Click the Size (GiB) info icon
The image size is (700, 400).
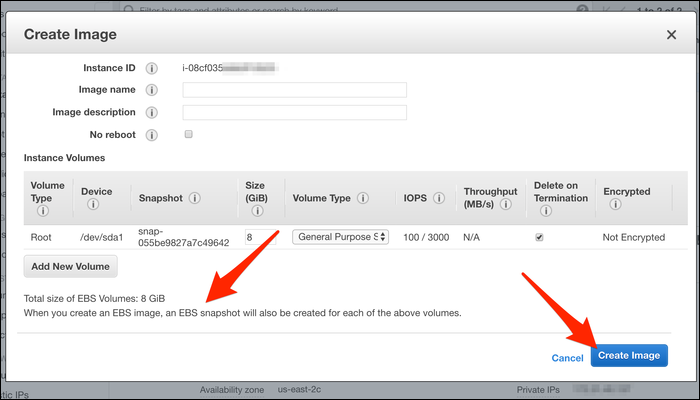coord(257,211)
